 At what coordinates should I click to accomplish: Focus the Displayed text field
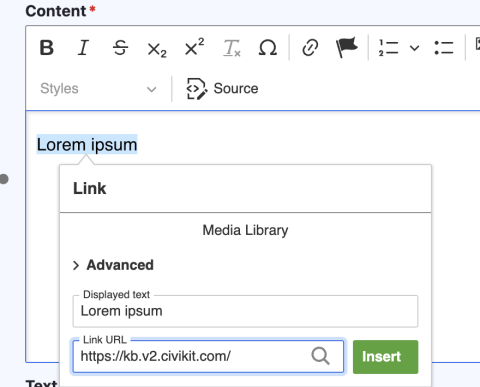tap(245, 311)
